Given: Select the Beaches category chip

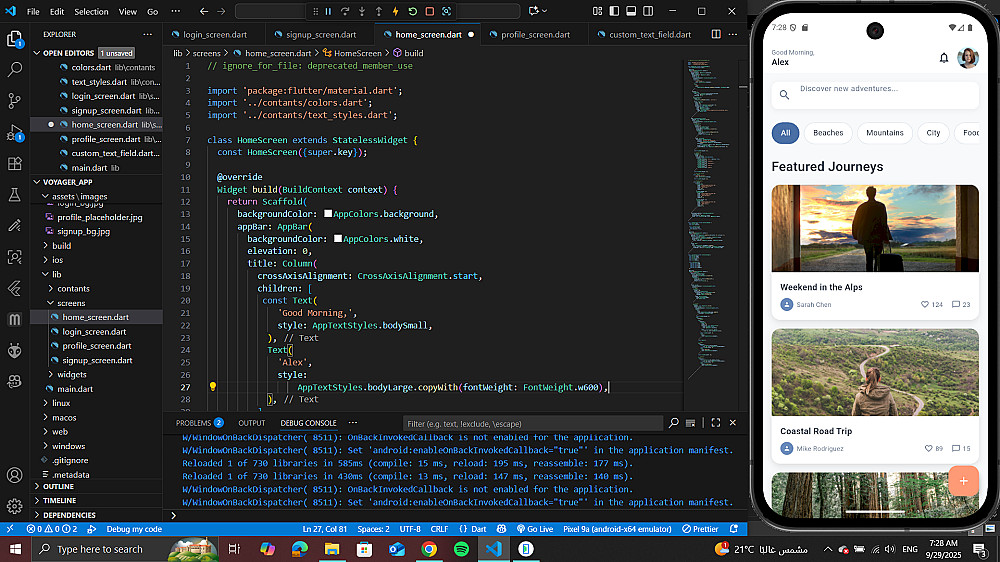Looking at the screenshot, I should click(828, 133).
